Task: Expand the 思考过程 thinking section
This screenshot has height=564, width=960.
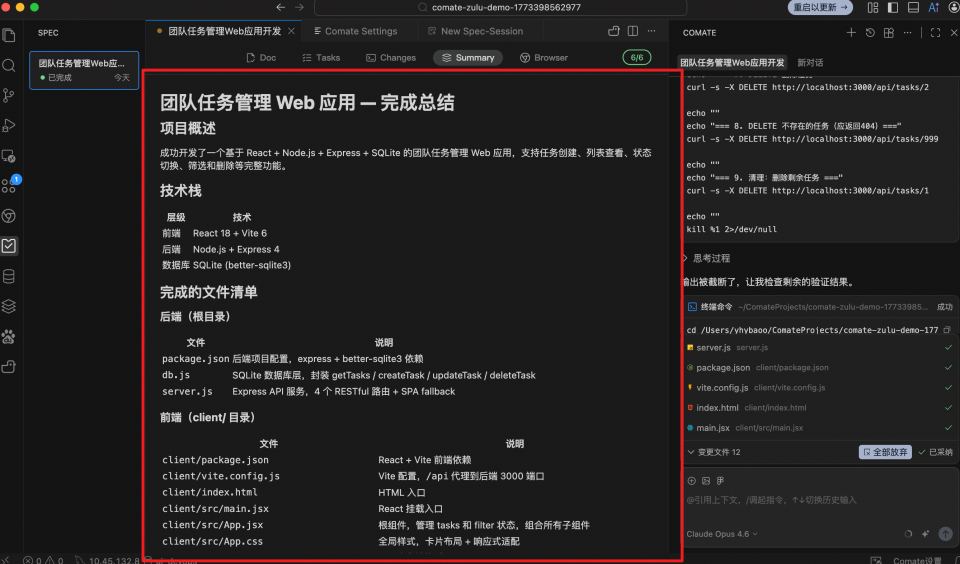Action: 707,258
